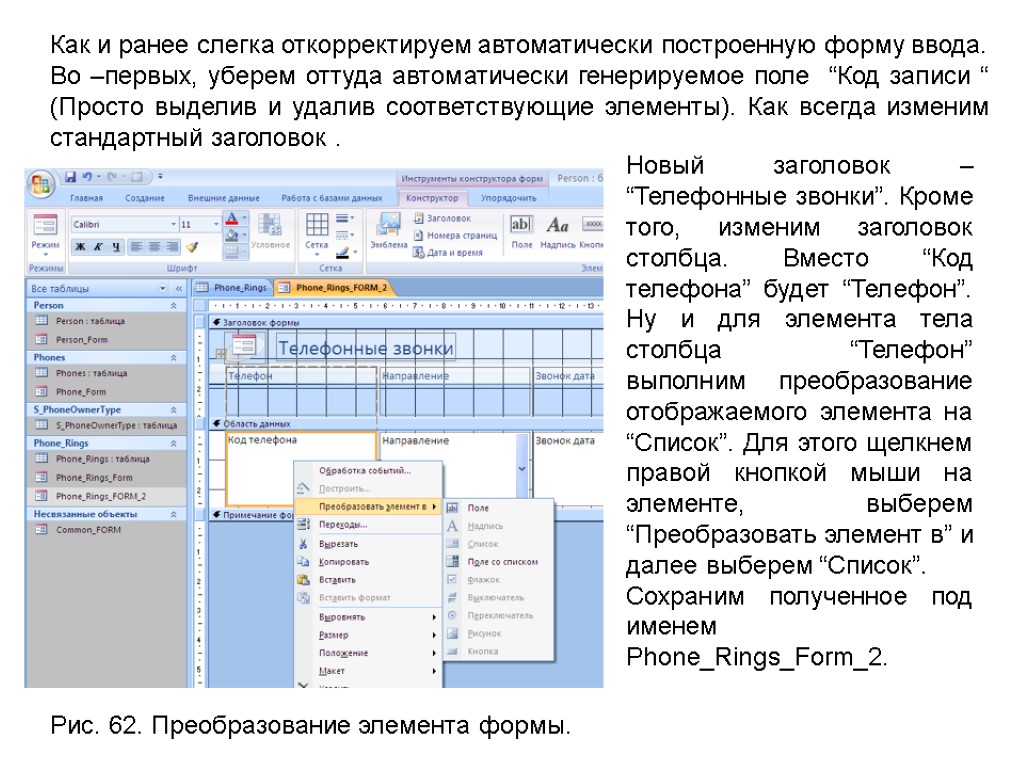Select the Поле text box control
The width and height of the screenshot is (1024, 768).
pos(521,231)
